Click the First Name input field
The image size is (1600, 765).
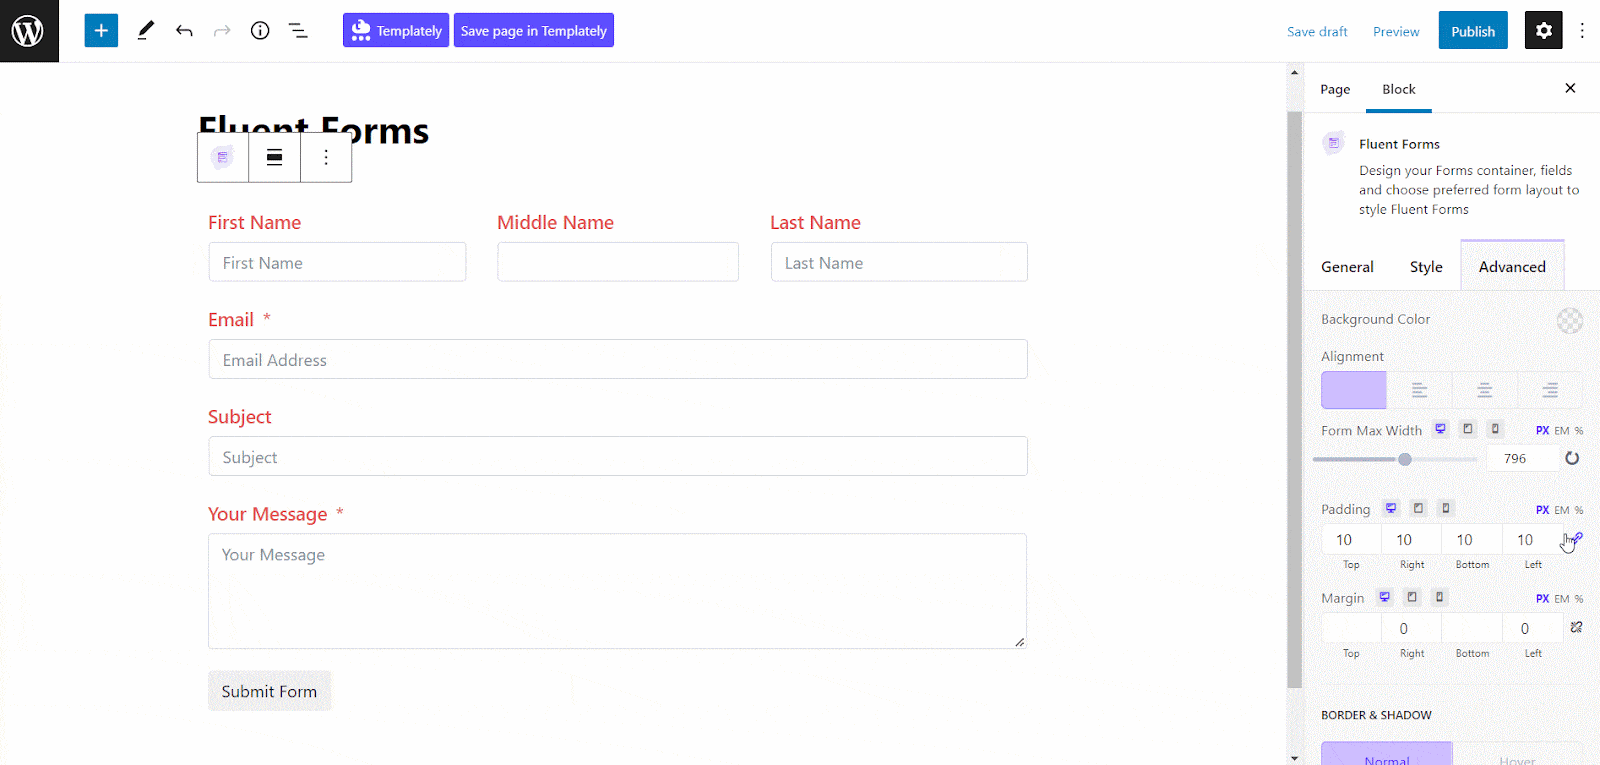[337, 262]
